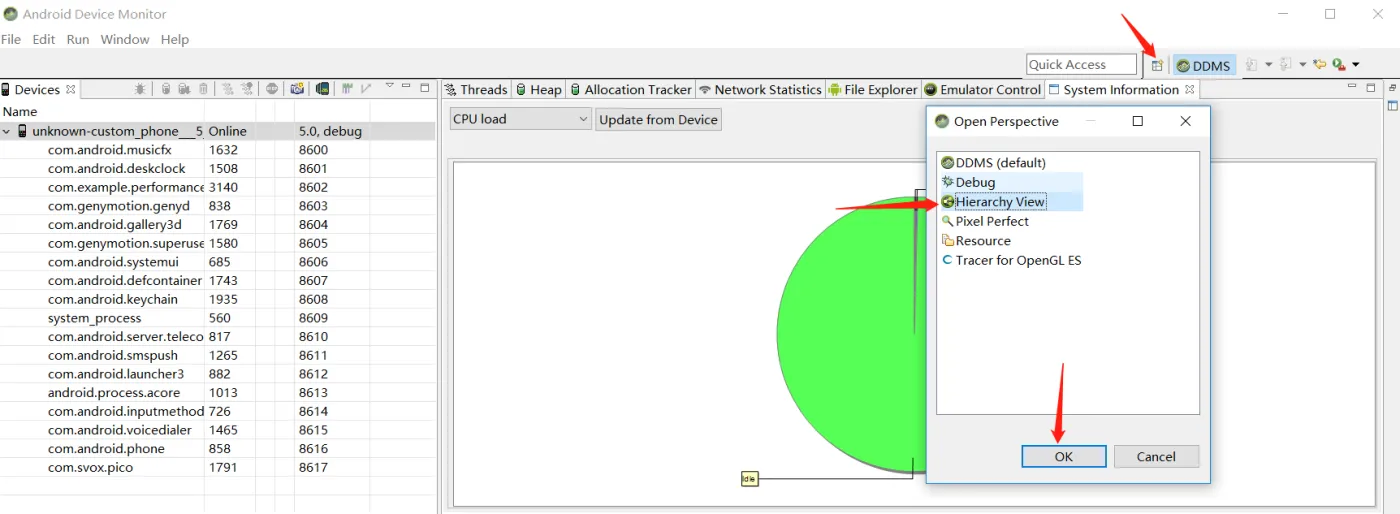Click the Last Edit Location arrow icon
Screen dimensions: 1400x514
click(1320, 64)
